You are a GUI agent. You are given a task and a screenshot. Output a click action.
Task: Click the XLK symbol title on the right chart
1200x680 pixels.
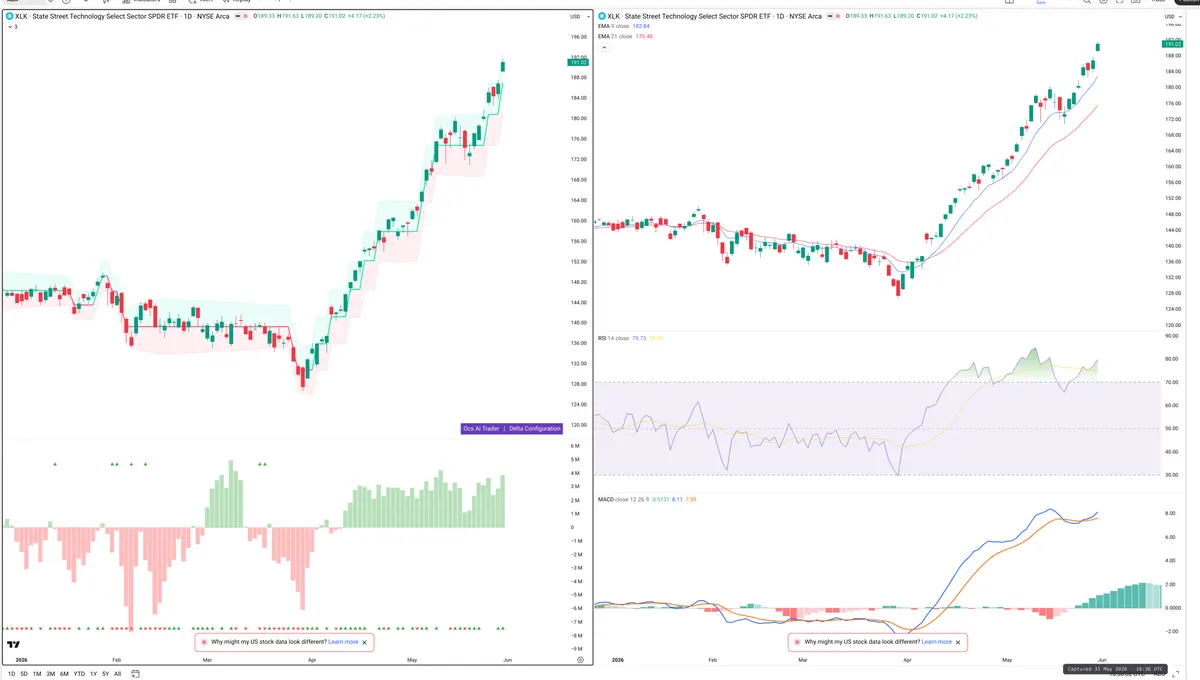pos(713,17)
